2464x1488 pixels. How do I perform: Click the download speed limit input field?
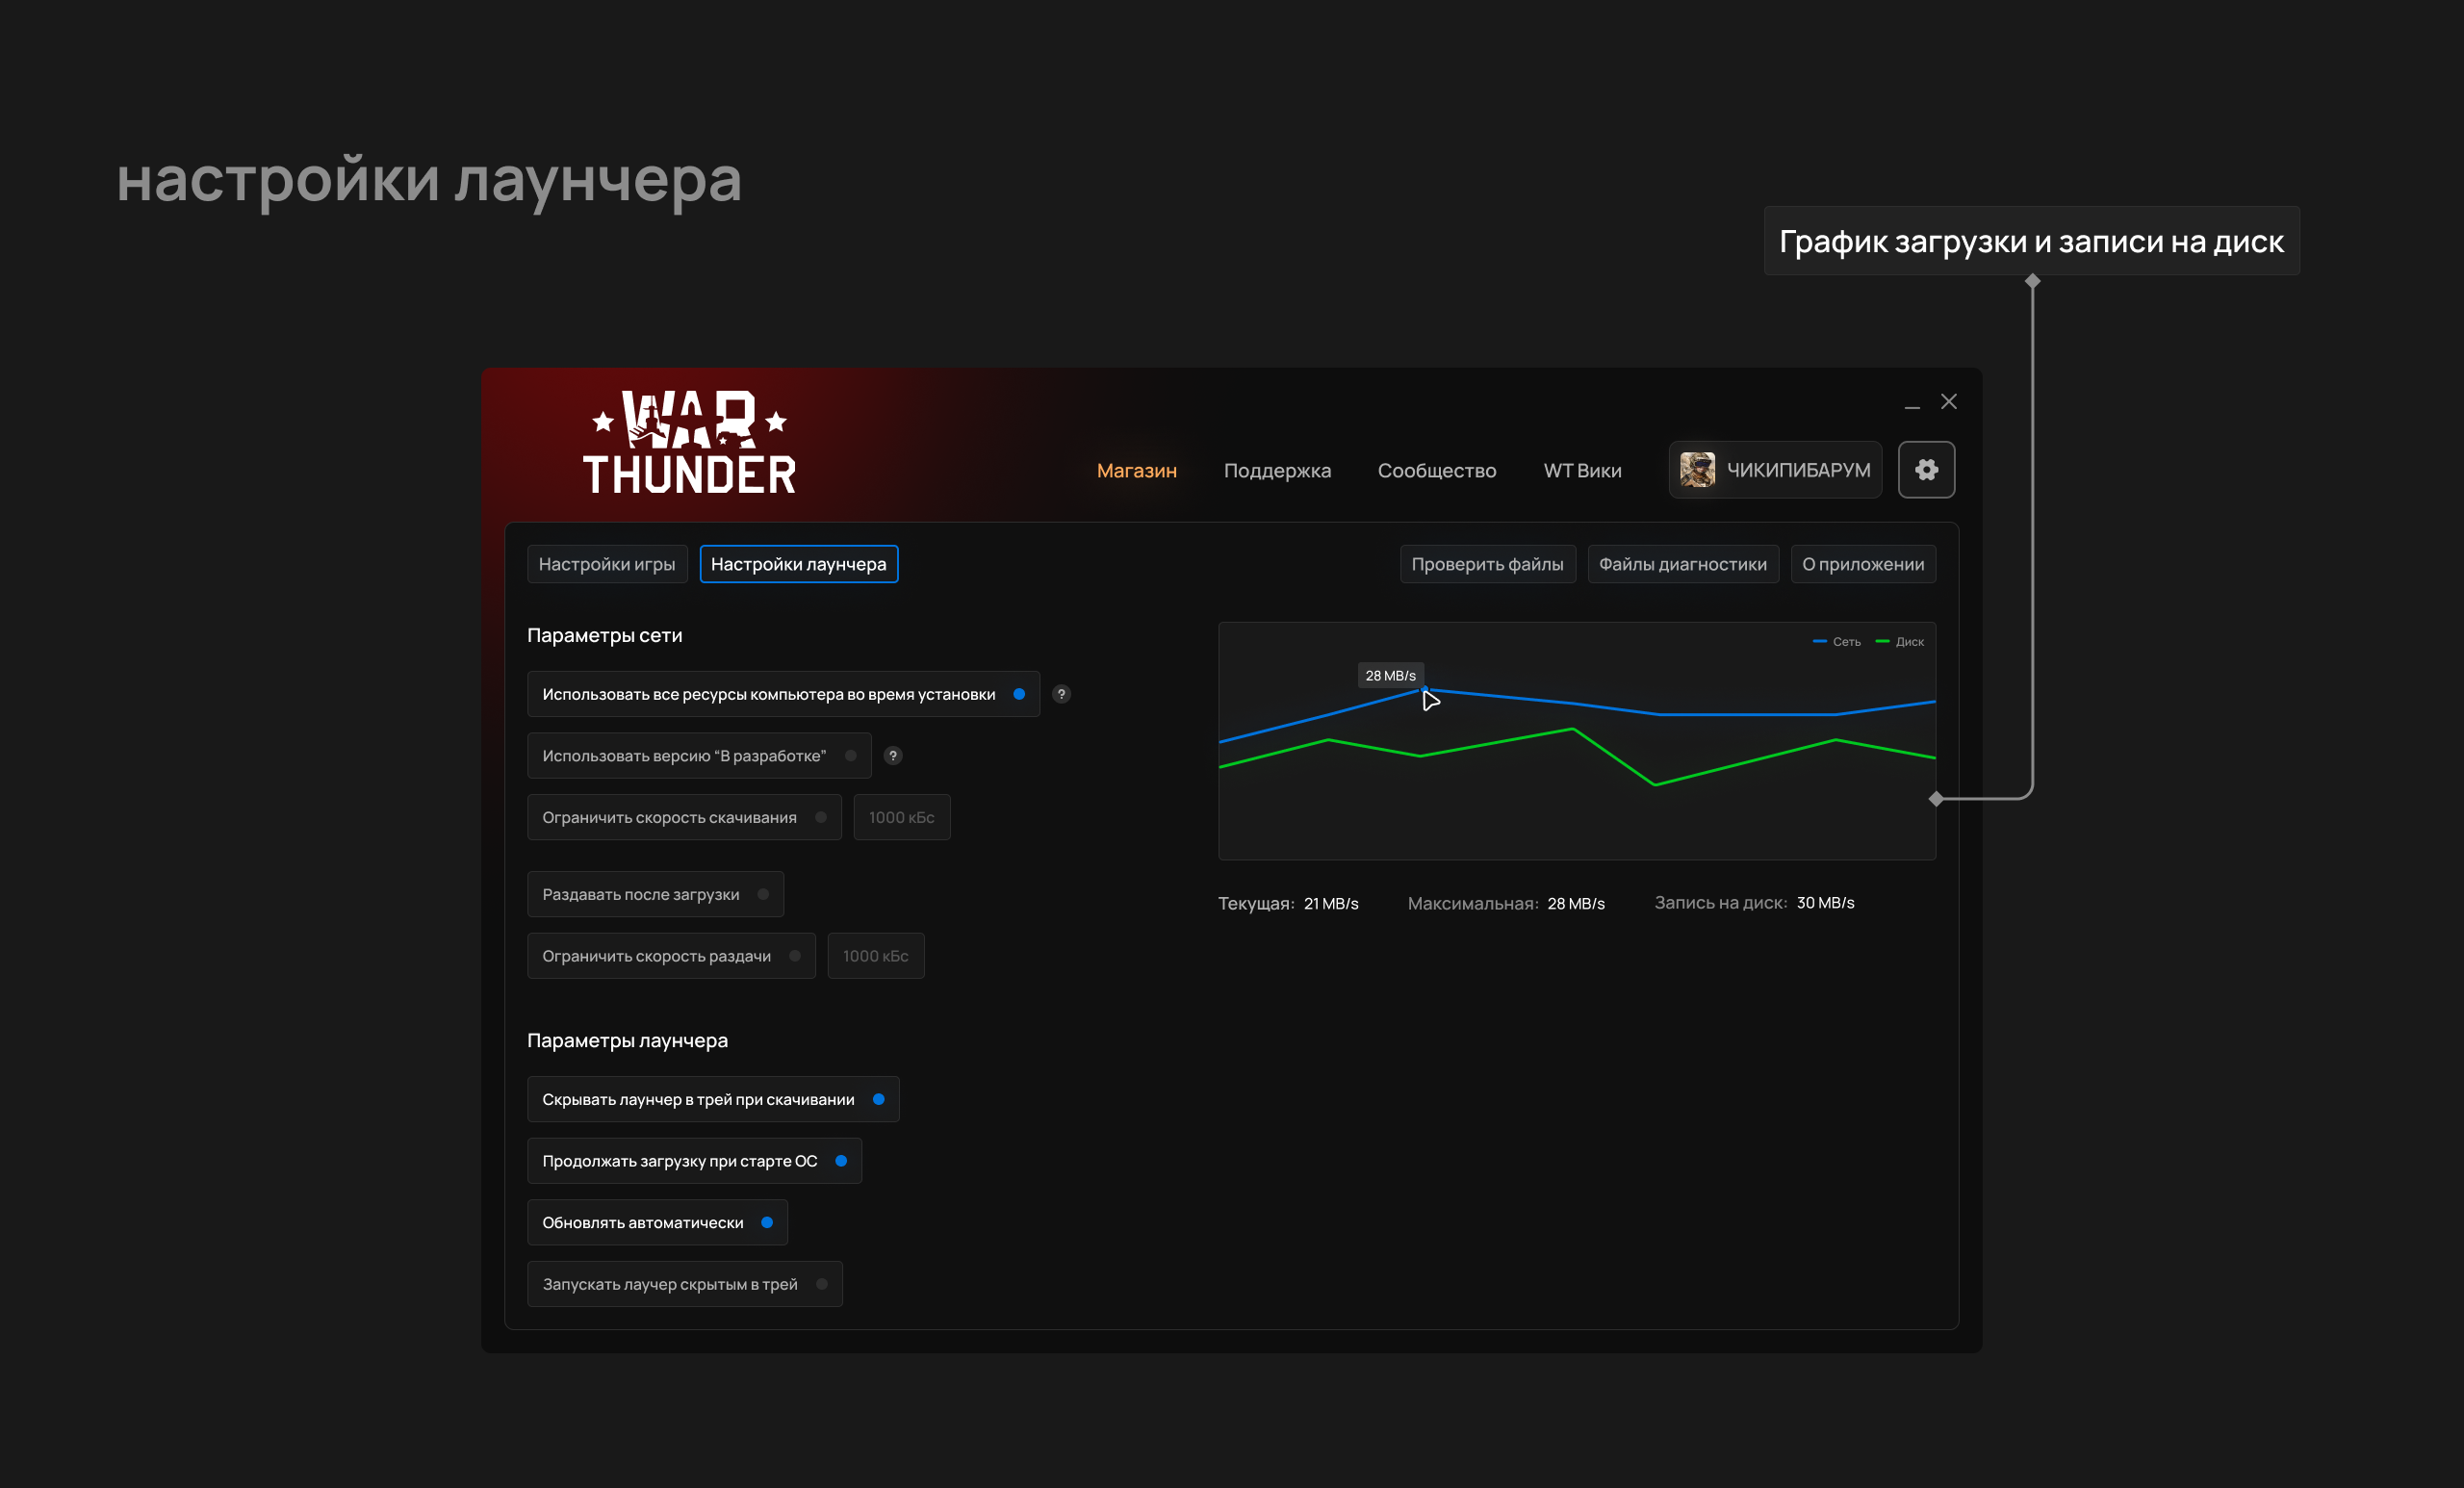901,818
